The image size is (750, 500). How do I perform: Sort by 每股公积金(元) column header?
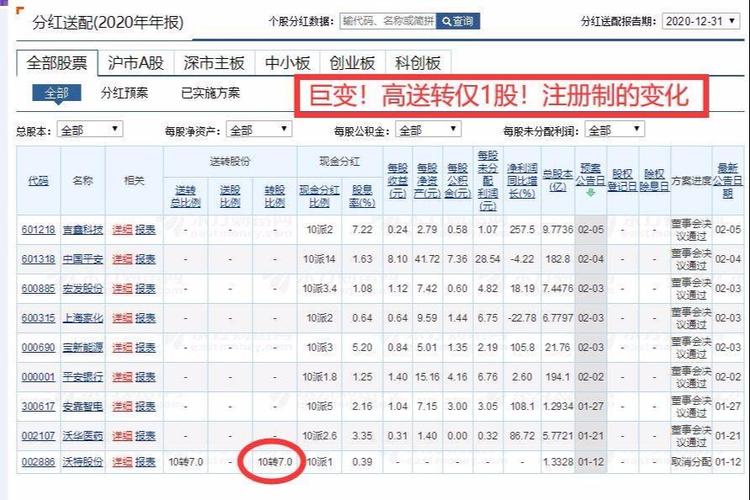458,180
